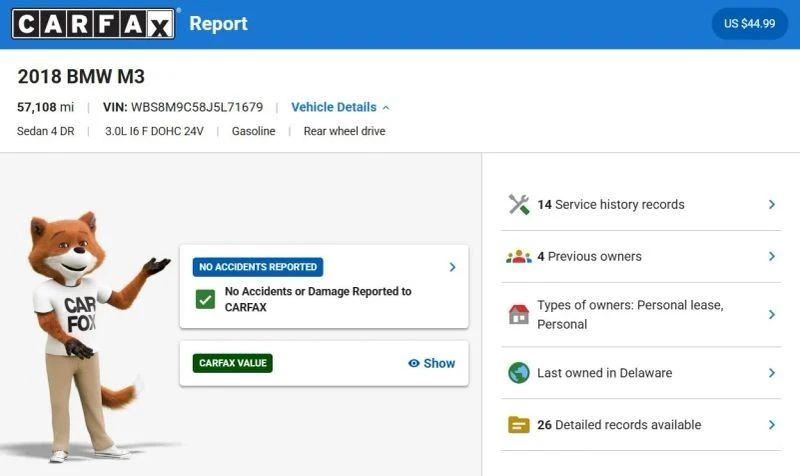Expand arrow beside Types of owners
The width and height of the screenshot is (800, 476).
[x=772, y=314]
